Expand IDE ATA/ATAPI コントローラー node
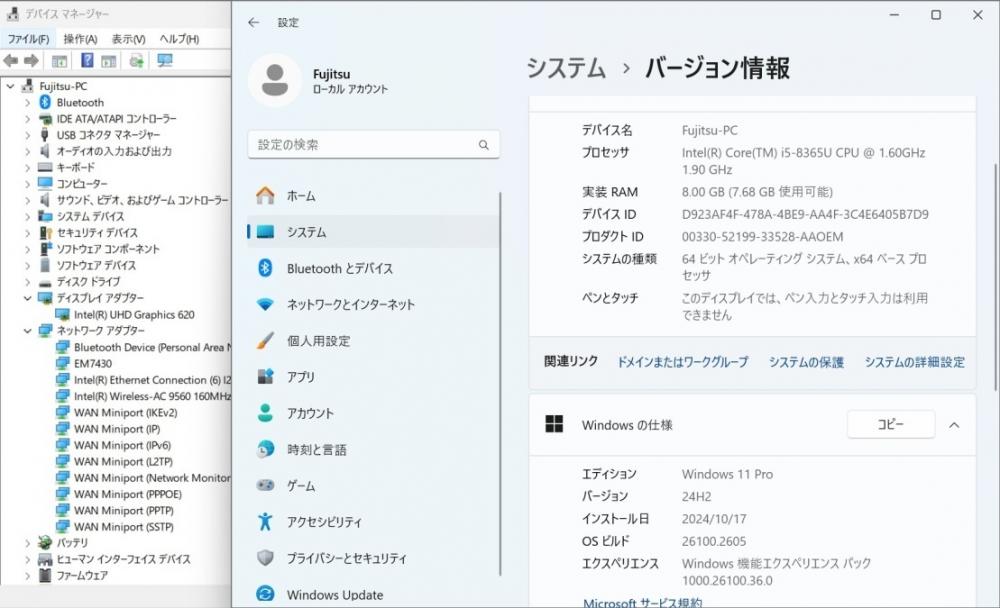This screenshot has width=1000, height=608. pos(27,119)
